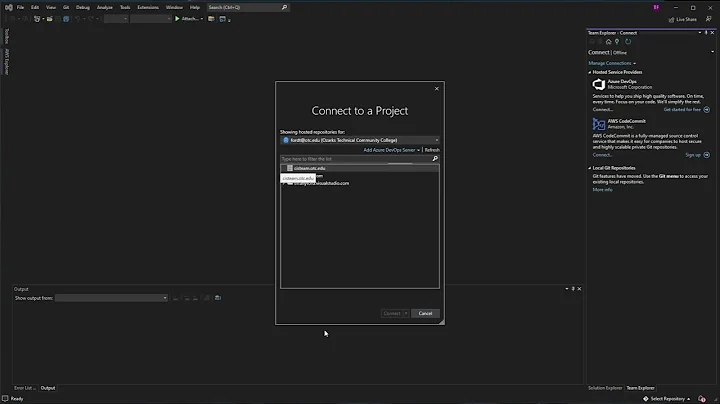
Task: Click the green Attach start arrow
Action: (177, 19)
